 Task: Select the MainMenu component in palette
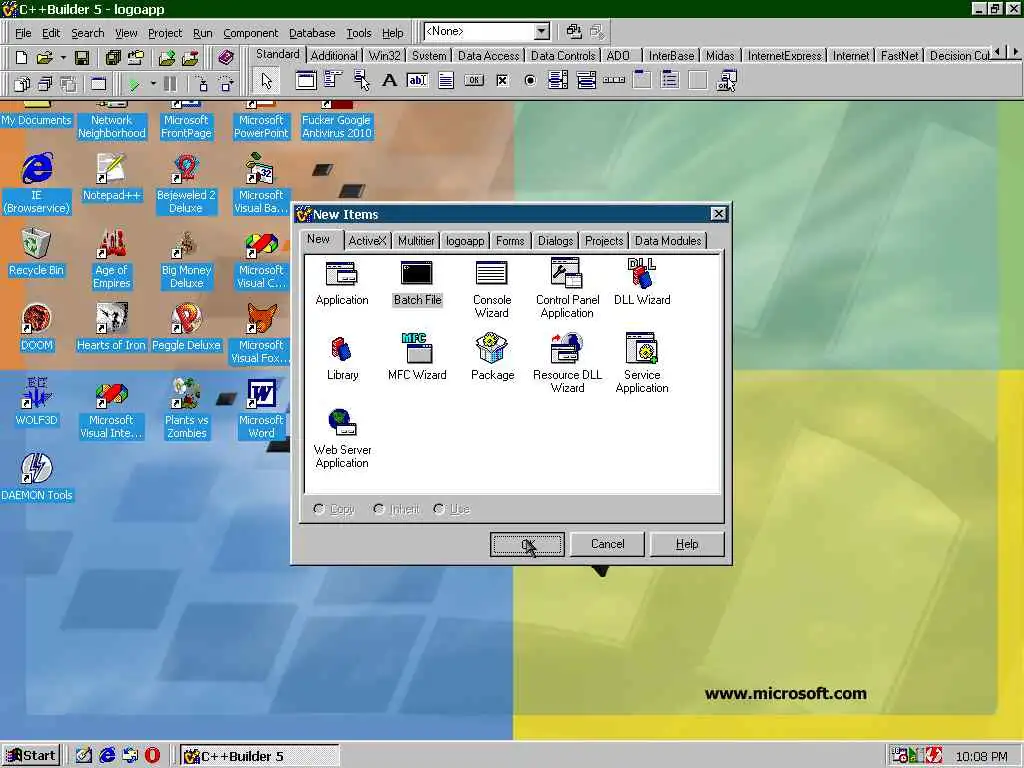(x=333, y=80)
